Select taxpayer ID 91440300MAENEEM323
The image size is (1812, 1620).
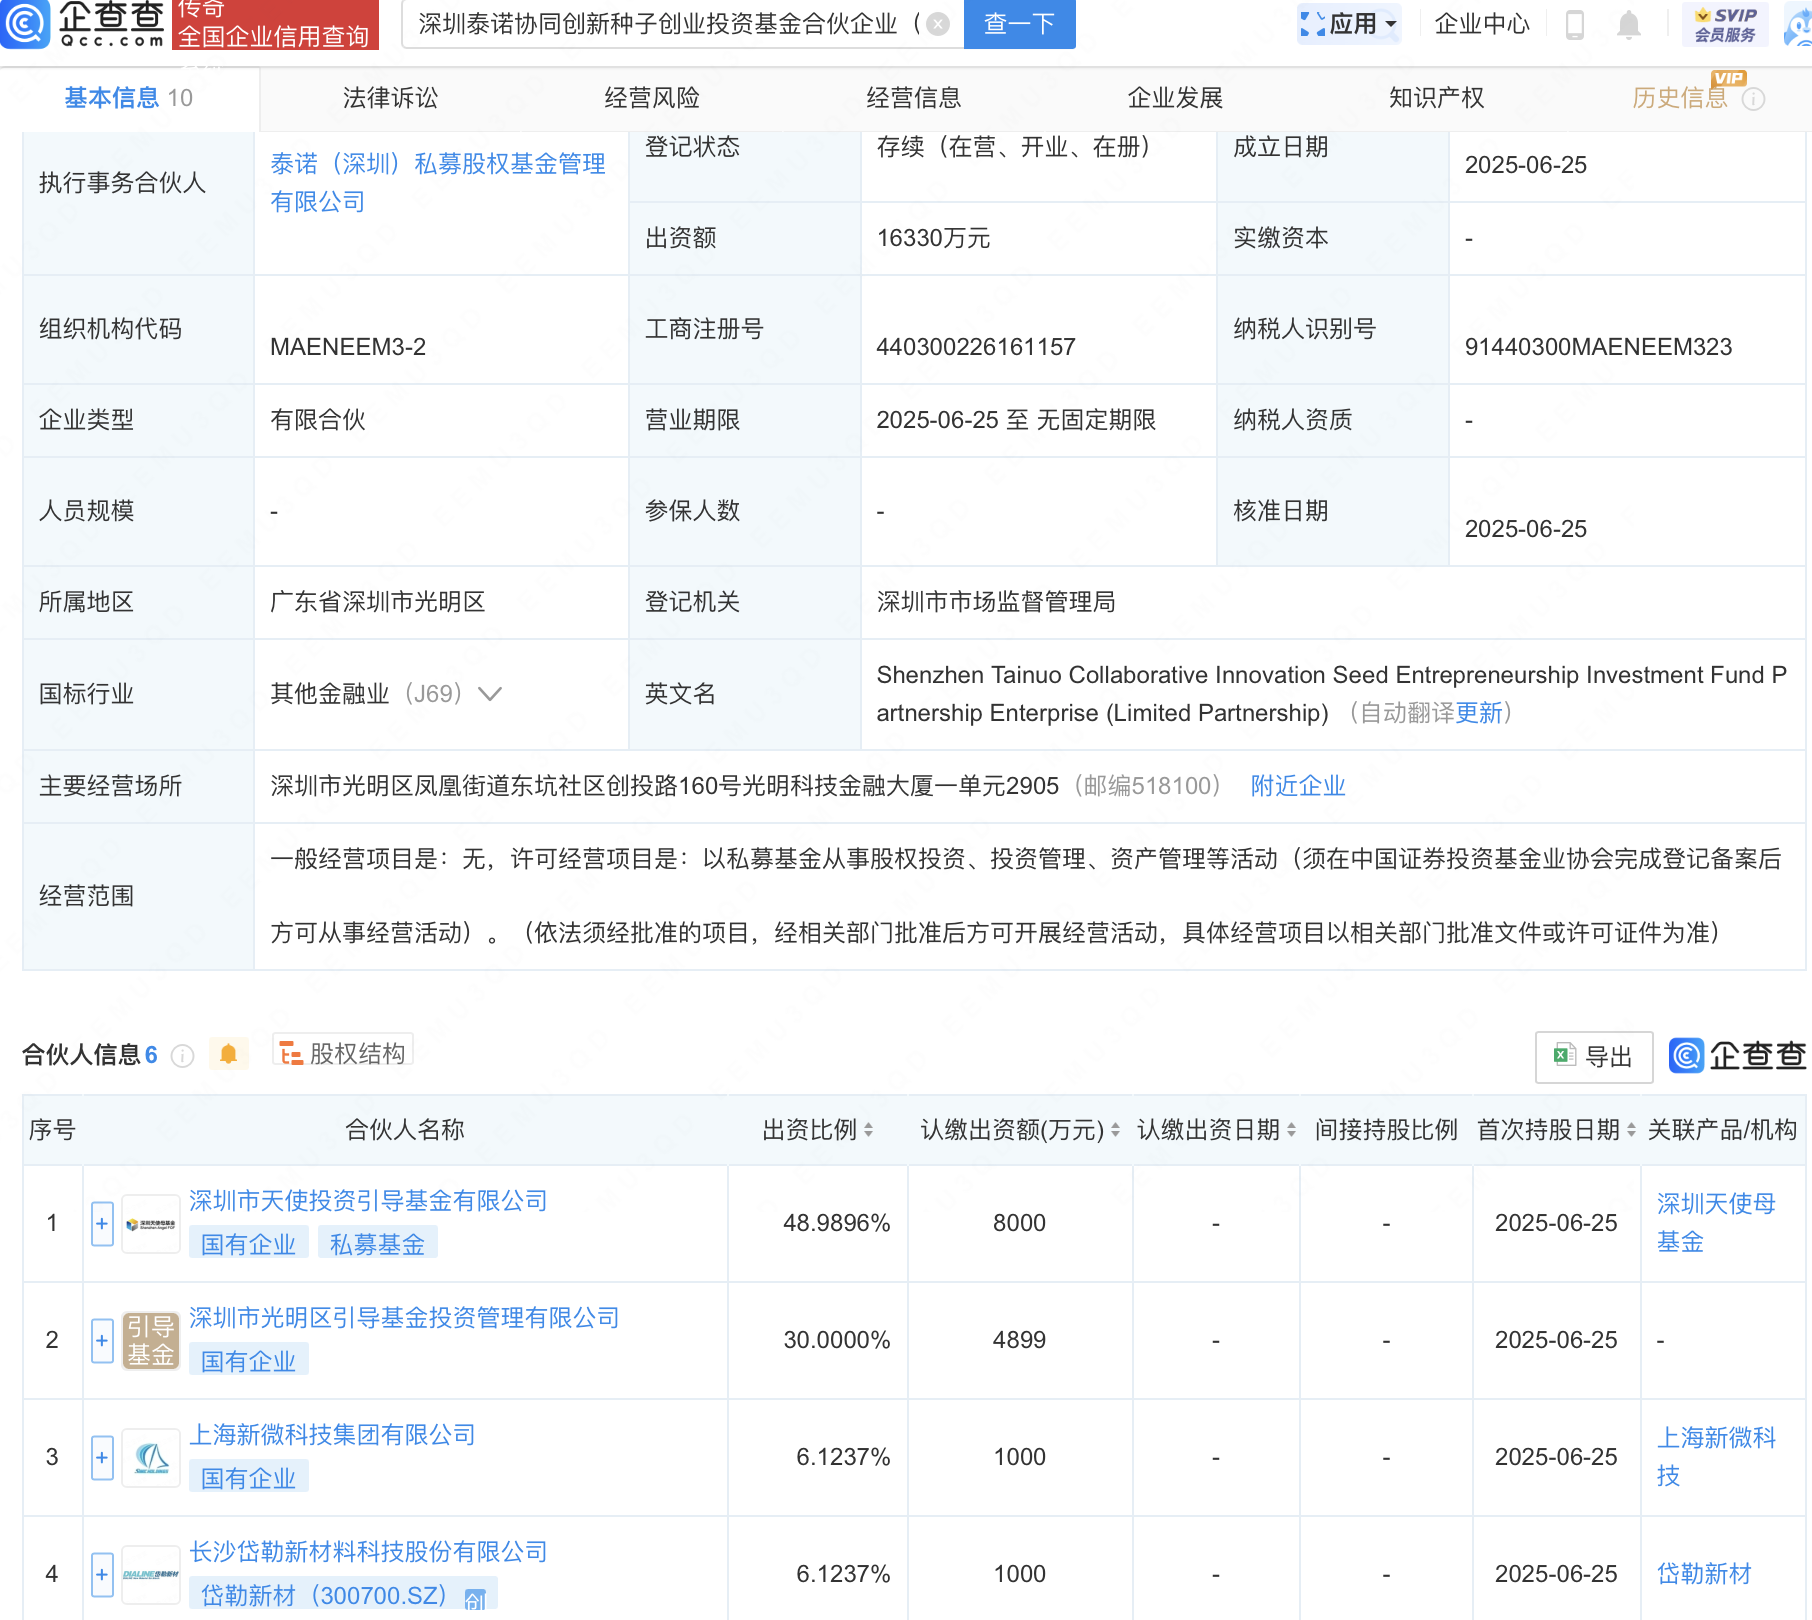pyautogui.click(x=1598, y=347)
